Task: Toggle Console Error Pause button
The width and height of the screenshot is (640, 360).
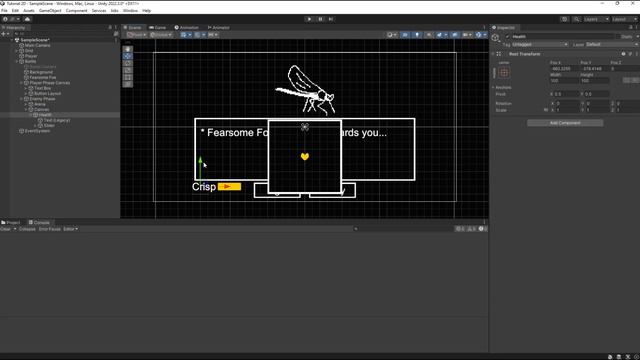Action: (x=50, y=229)
